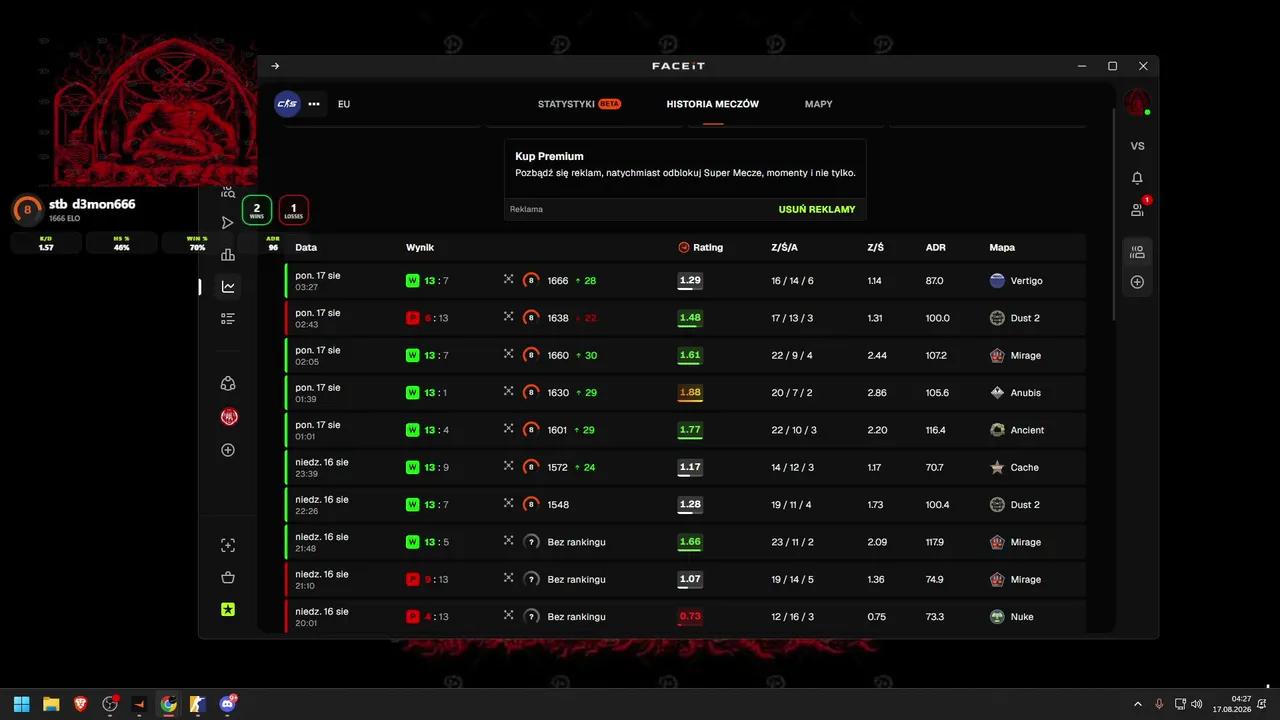Open the Ancient match row

[685, 430]
